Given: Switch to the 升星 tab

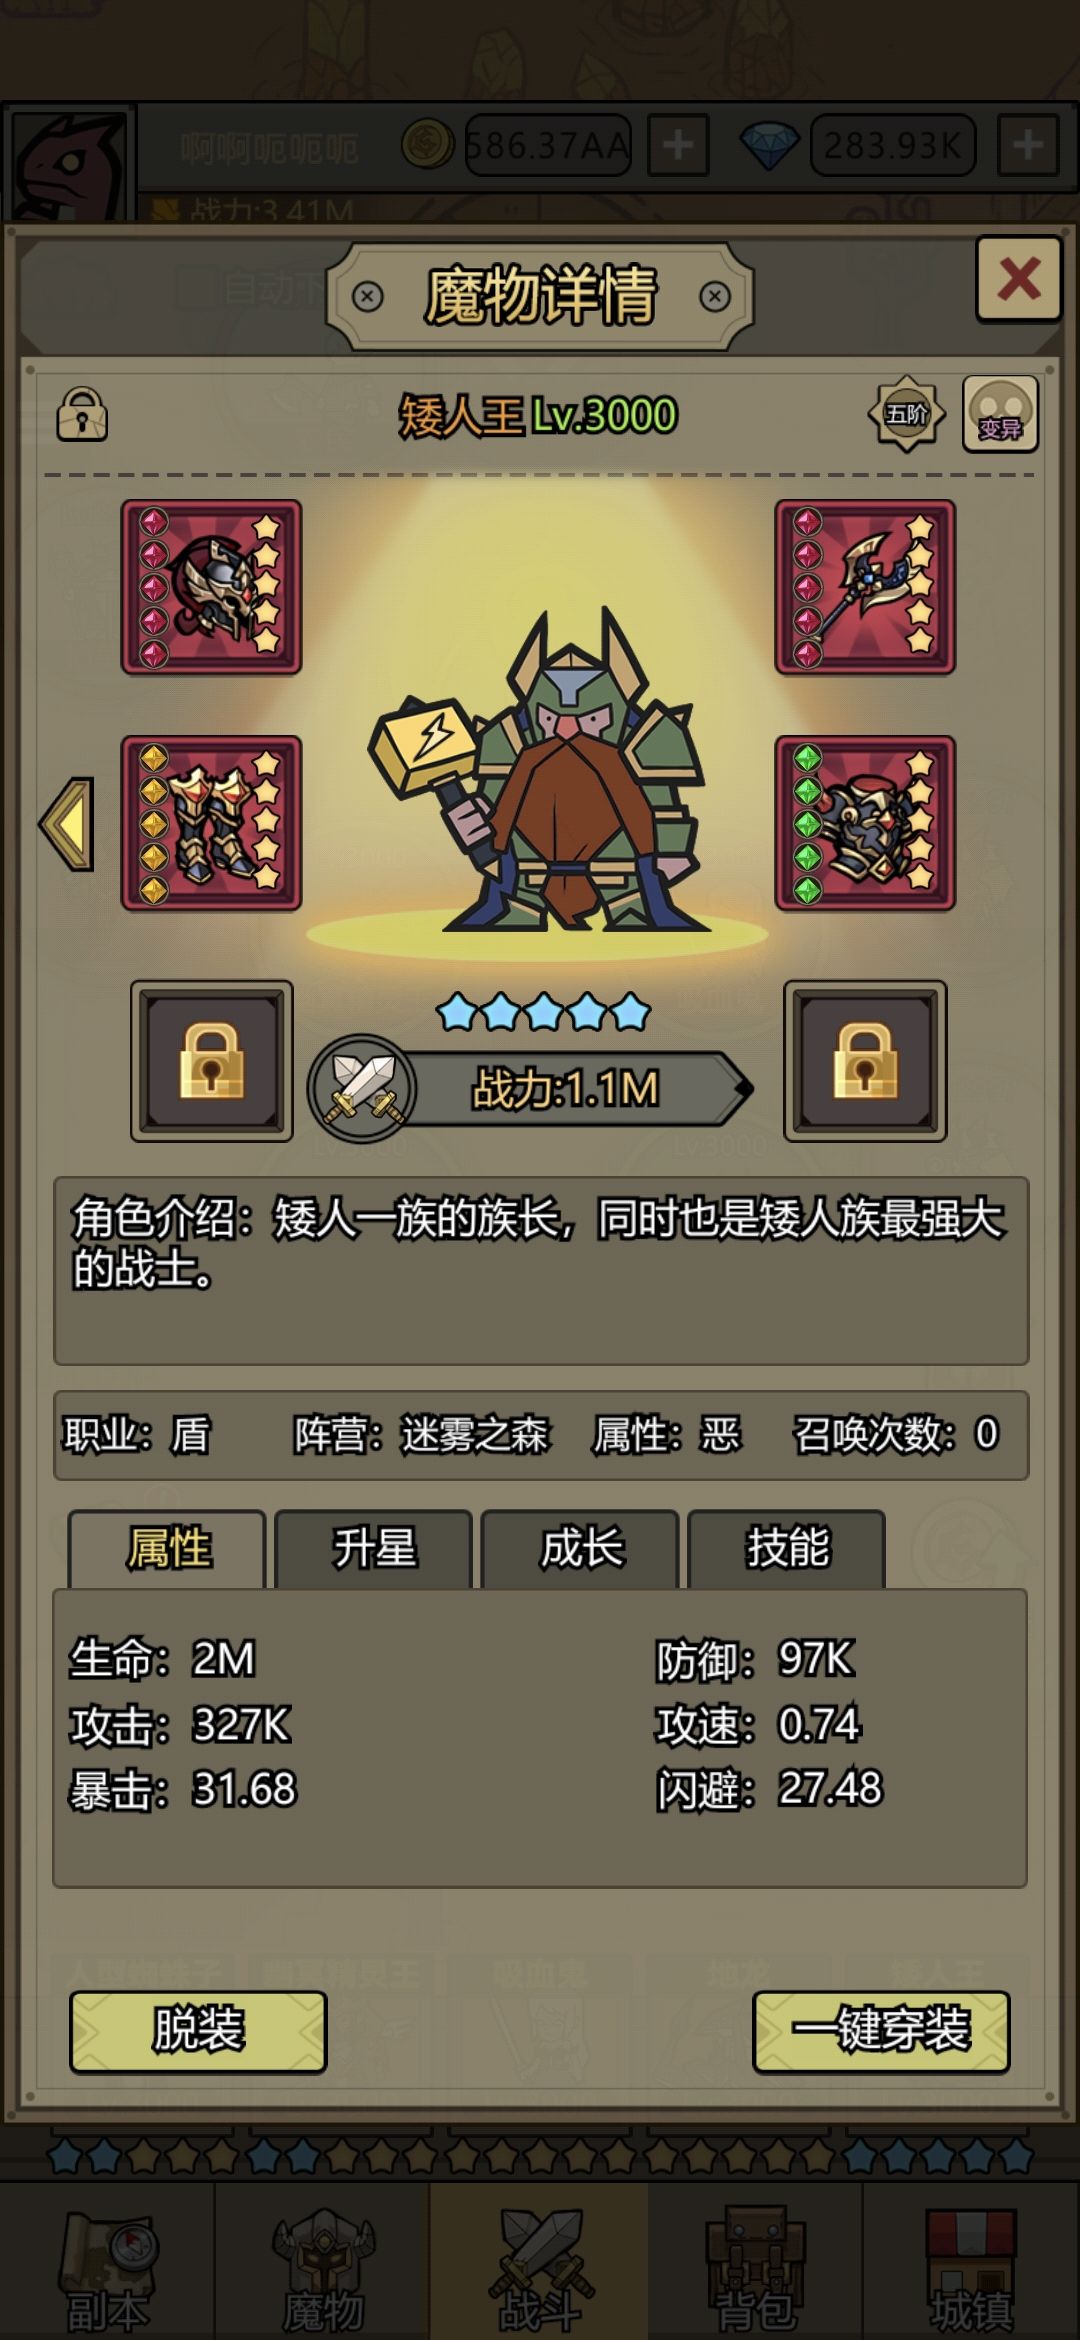Looking at the screenshot, I should click(x=374, y=1548).
